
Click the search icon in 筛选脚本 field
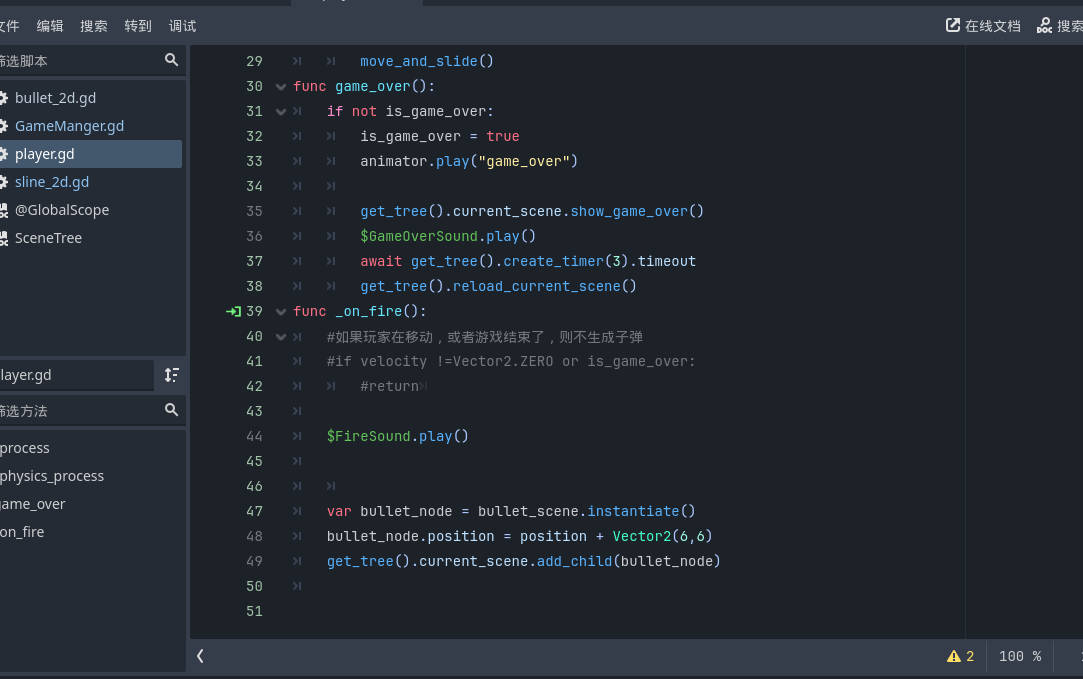pyautogui.click(x=171, y=60)
